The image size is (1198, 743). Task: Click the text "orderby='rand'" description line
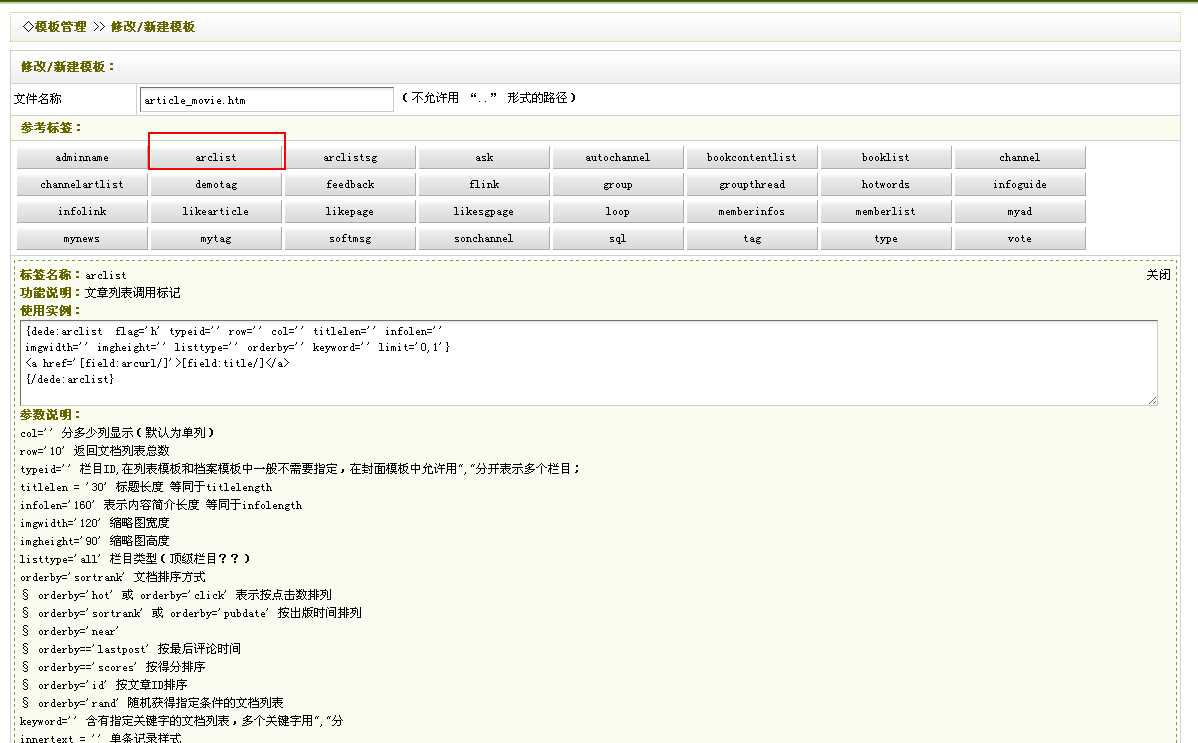pyautogui.click(x=160, y=702)
